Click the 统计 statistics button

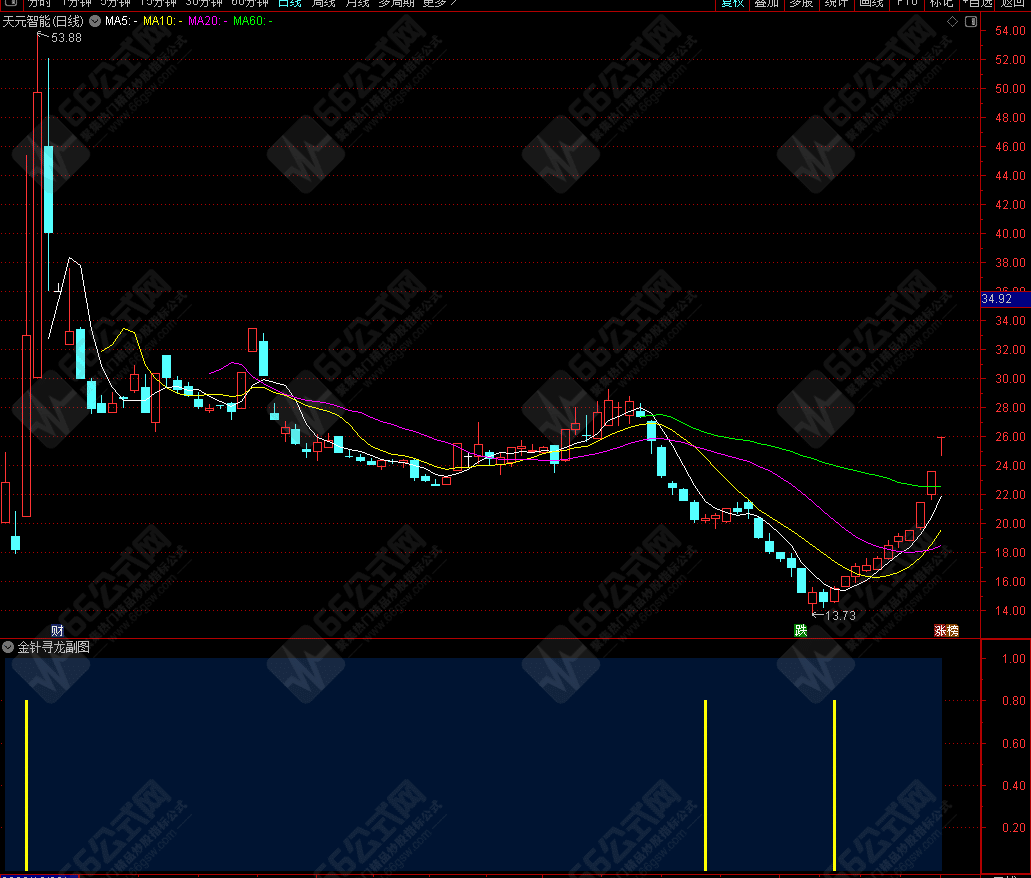point(835,3)
